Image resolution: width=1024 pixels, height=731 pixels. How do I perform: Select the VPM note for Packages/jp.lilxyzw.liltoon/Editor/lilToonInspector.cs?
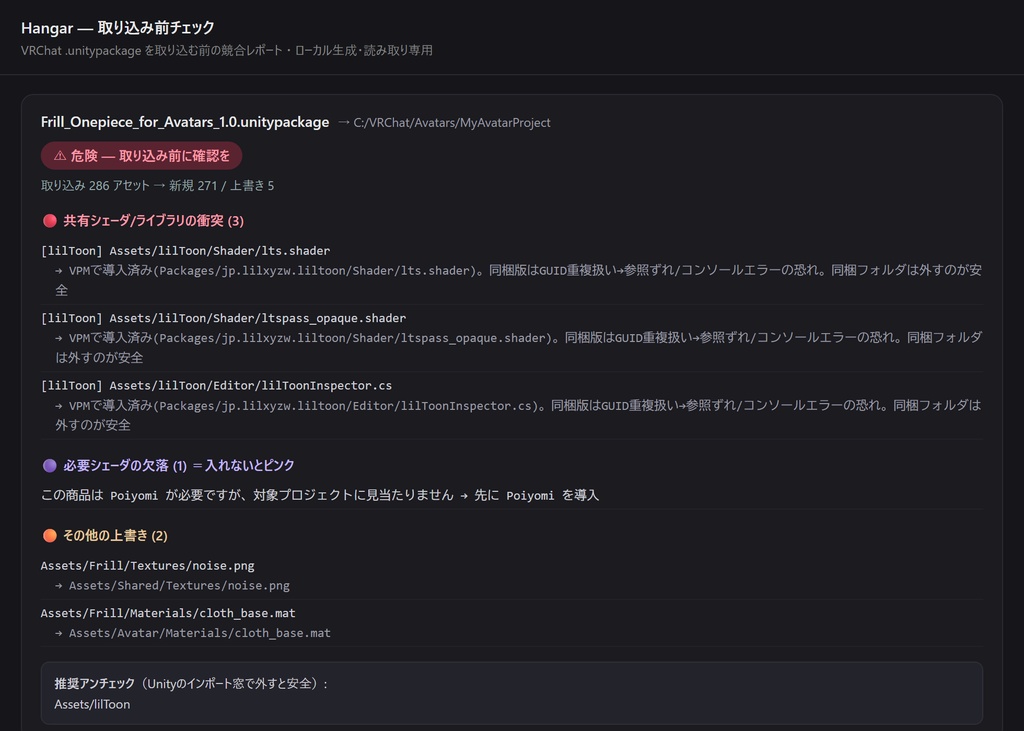tap(519, 415)
